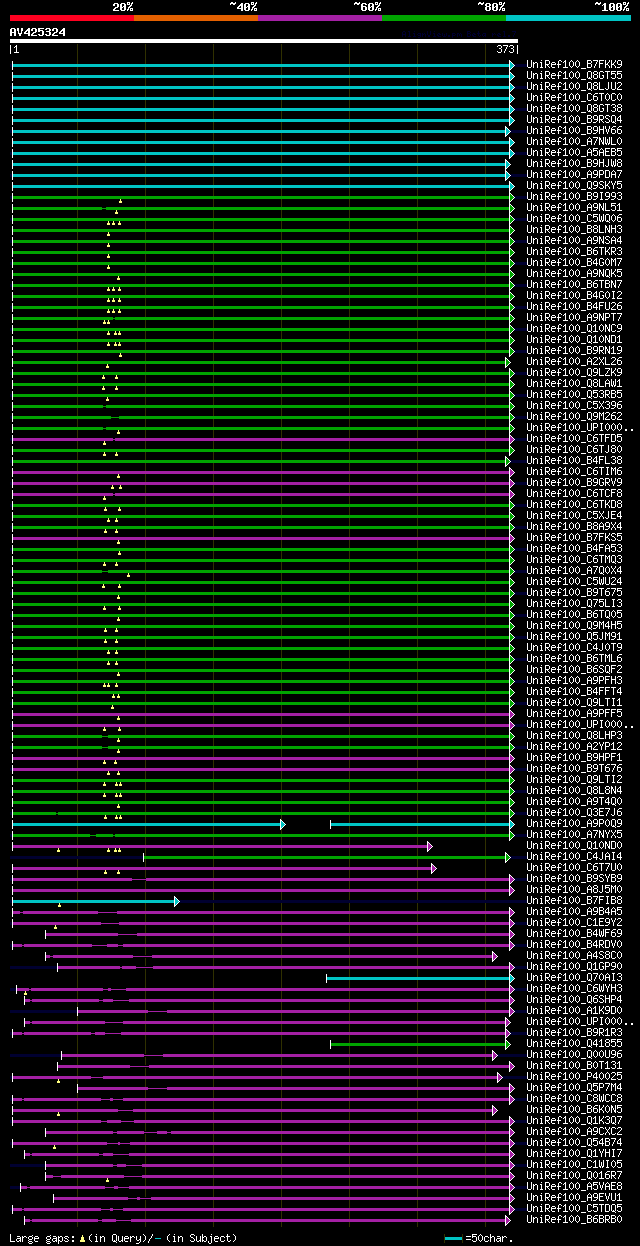Select the UniRef100_B6K0N5 label
Viewport: 640px width, 1246px height.
[574, 1110]
